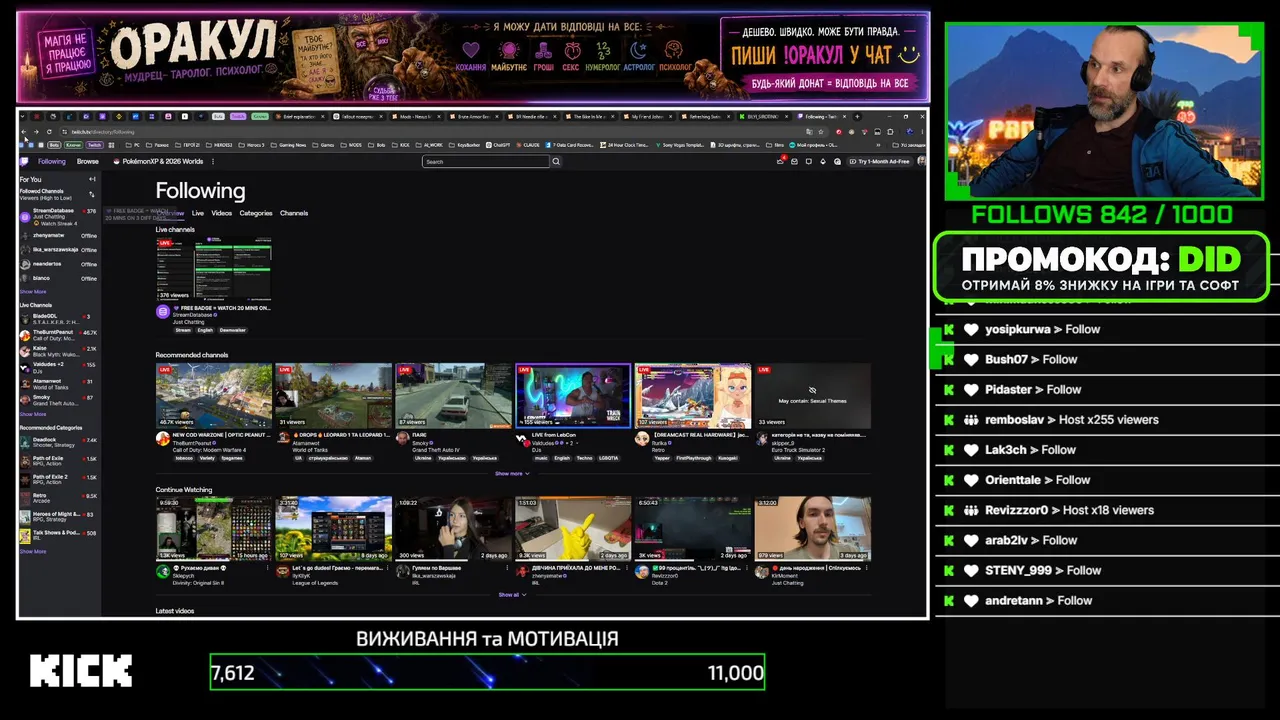
Task: Click Smoky channel row in Live Channels
Action: coord(59,400)
